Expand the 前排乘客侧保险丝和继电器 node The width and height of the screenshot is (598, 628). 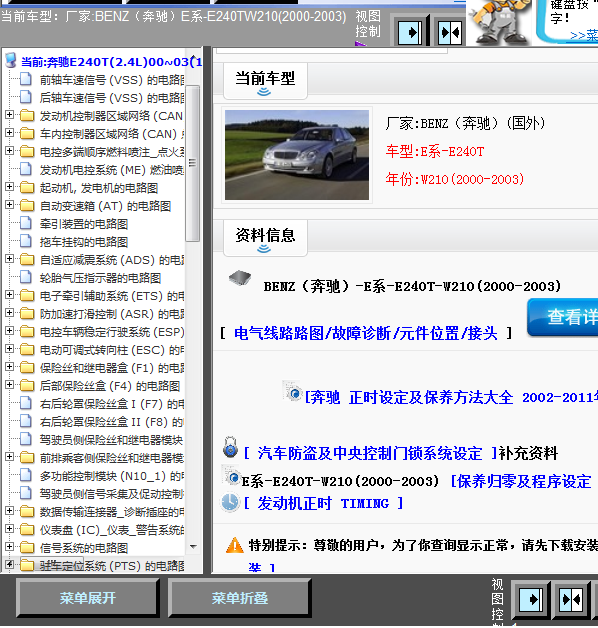pyautogui.click(x=9, y=457)
